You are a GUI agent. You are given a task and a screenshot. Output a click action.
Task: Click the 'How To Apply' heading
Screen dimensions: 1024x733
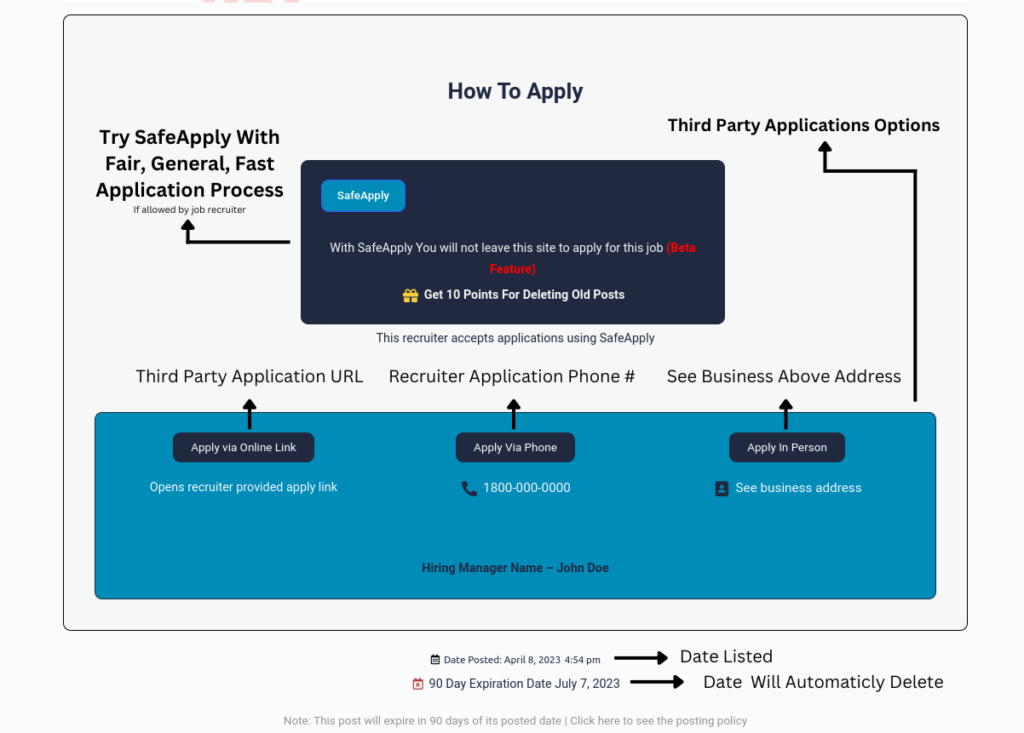tap(515, 91)
